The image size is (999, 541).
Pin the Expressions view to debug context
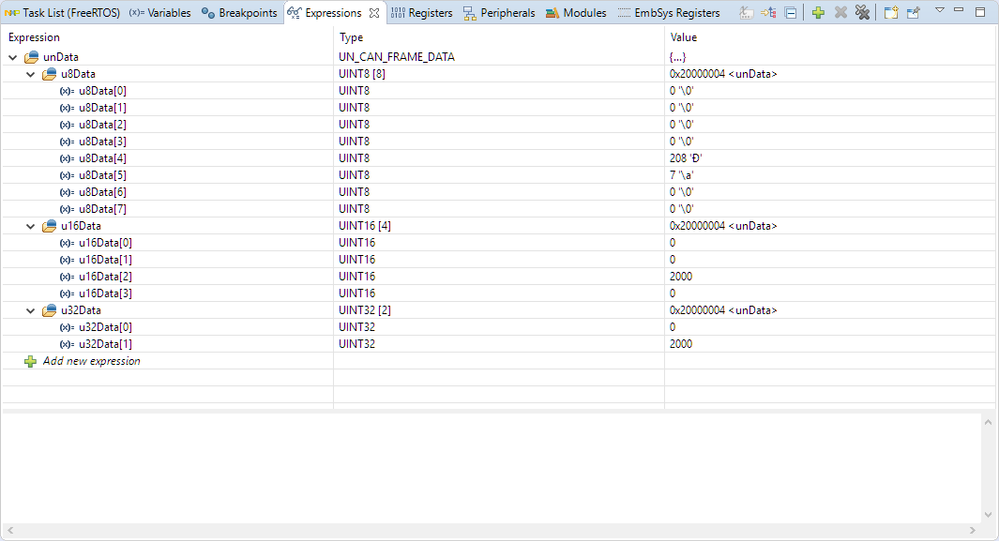click(914, 13)
